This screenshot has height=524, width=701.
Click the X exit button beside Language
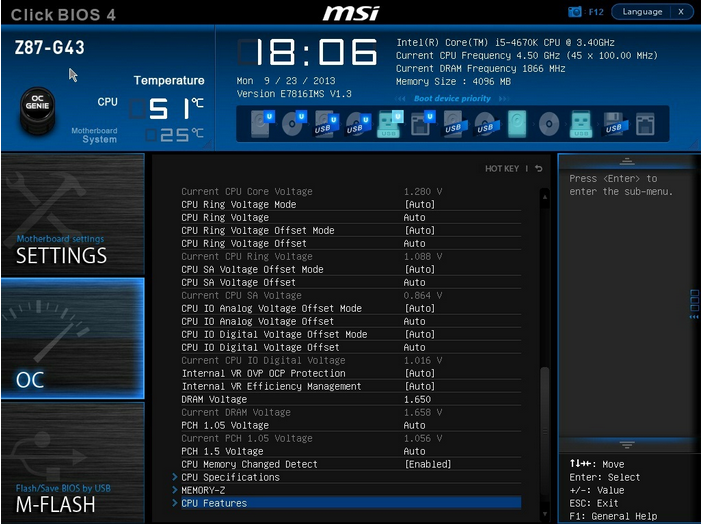pos(681,12)
